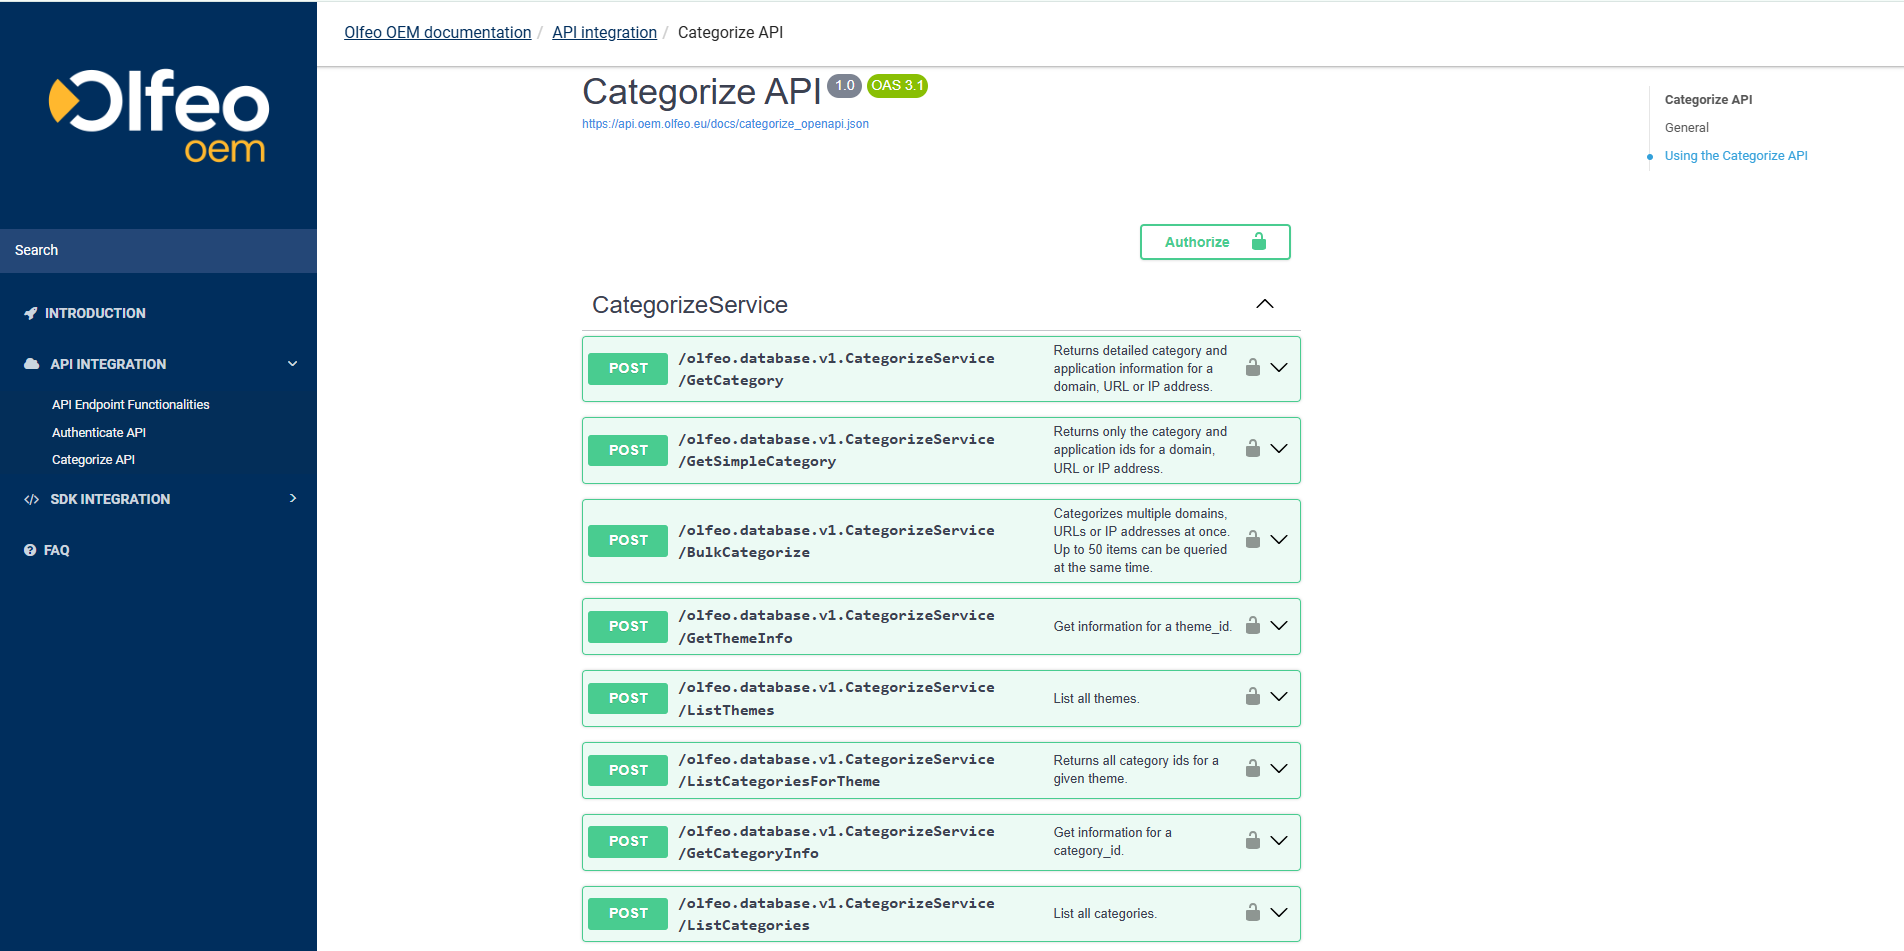The height and width of the screenshot is (951, 1904).
Task: Click the 'List all categories.' description
Action: point(1105,914)
